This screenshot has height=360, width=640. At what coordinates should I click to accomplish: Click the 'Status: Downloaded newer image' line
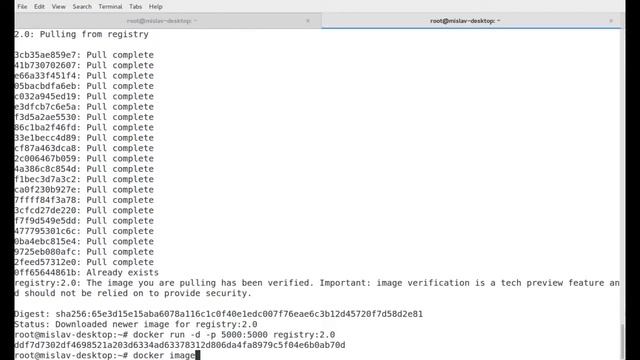(136, 324)
